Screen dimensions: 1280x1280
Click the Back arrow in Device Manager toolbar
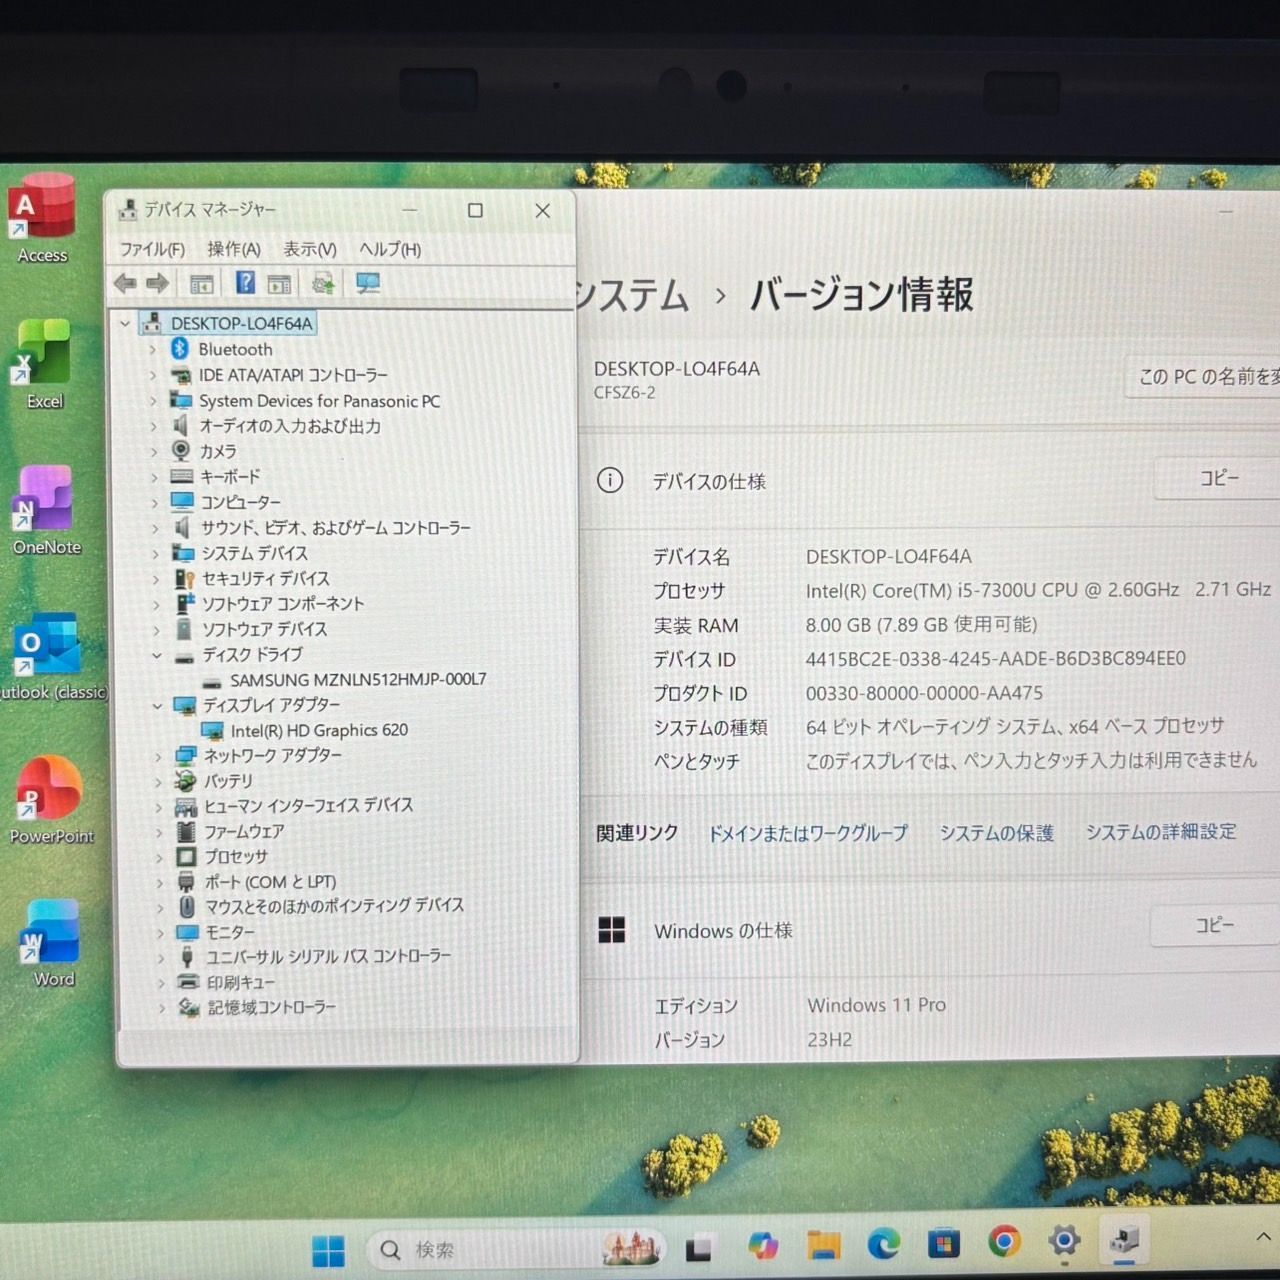pyautogui.click(x=124, y=283)
